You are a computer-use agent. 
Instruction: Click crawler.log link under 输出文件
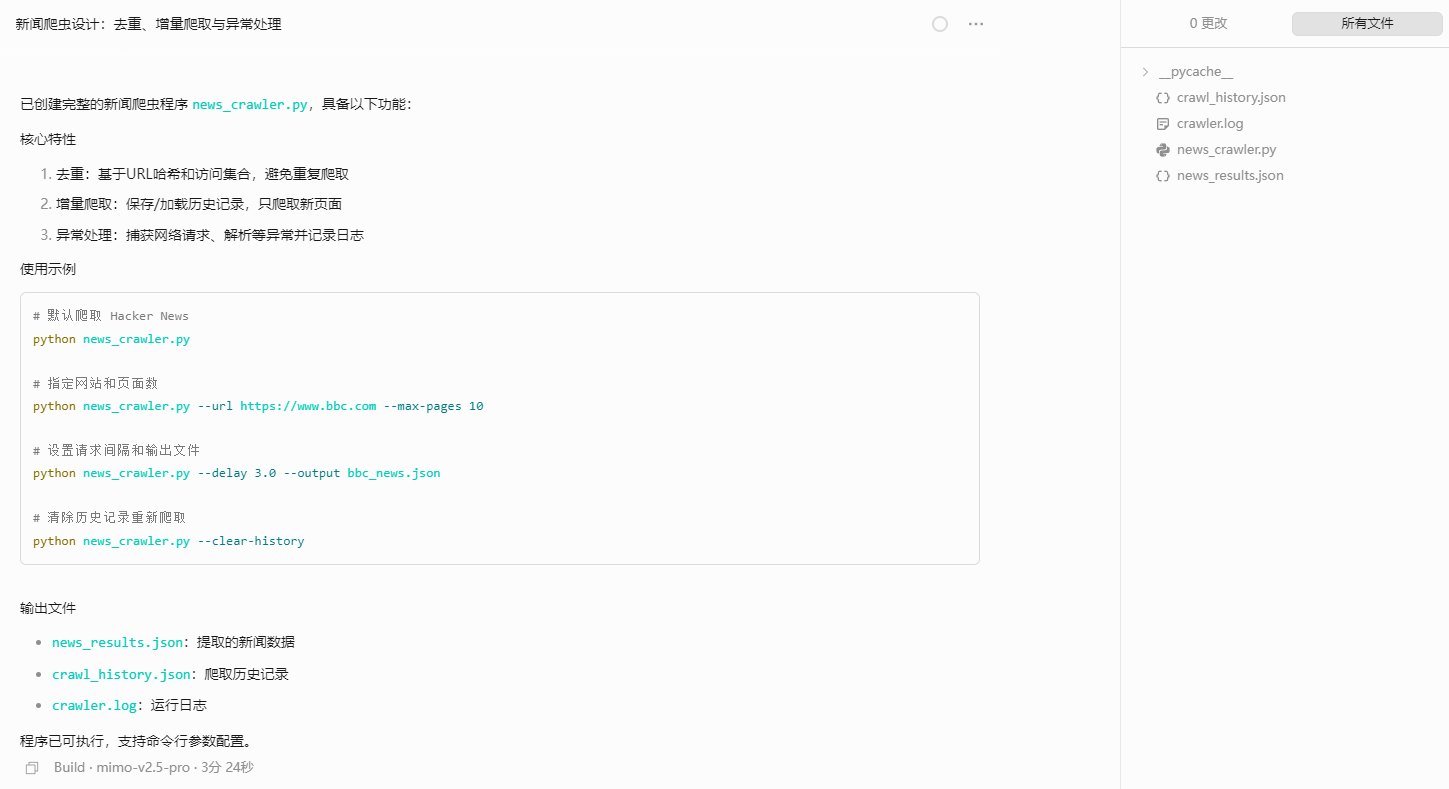tap(94, 706)
